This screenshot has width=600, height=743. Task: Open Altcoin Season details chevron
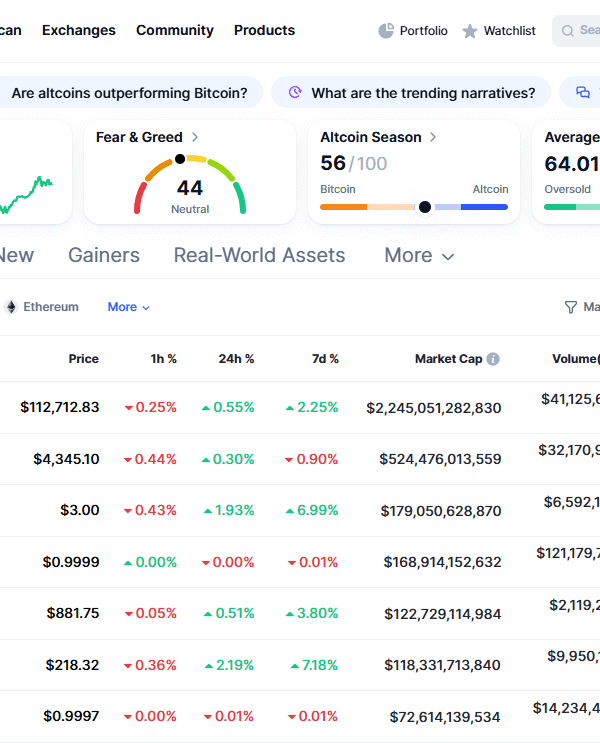pyautogui.click(x=433, y=137)
